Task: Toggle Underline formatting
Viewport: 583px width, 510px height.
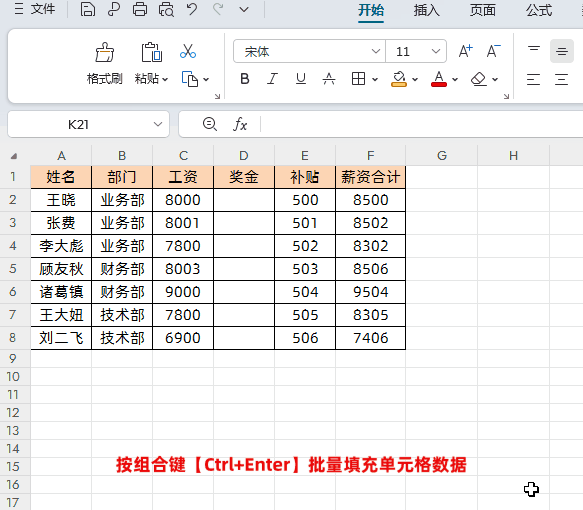Action: pyautogui.click(x=301, y=79)
